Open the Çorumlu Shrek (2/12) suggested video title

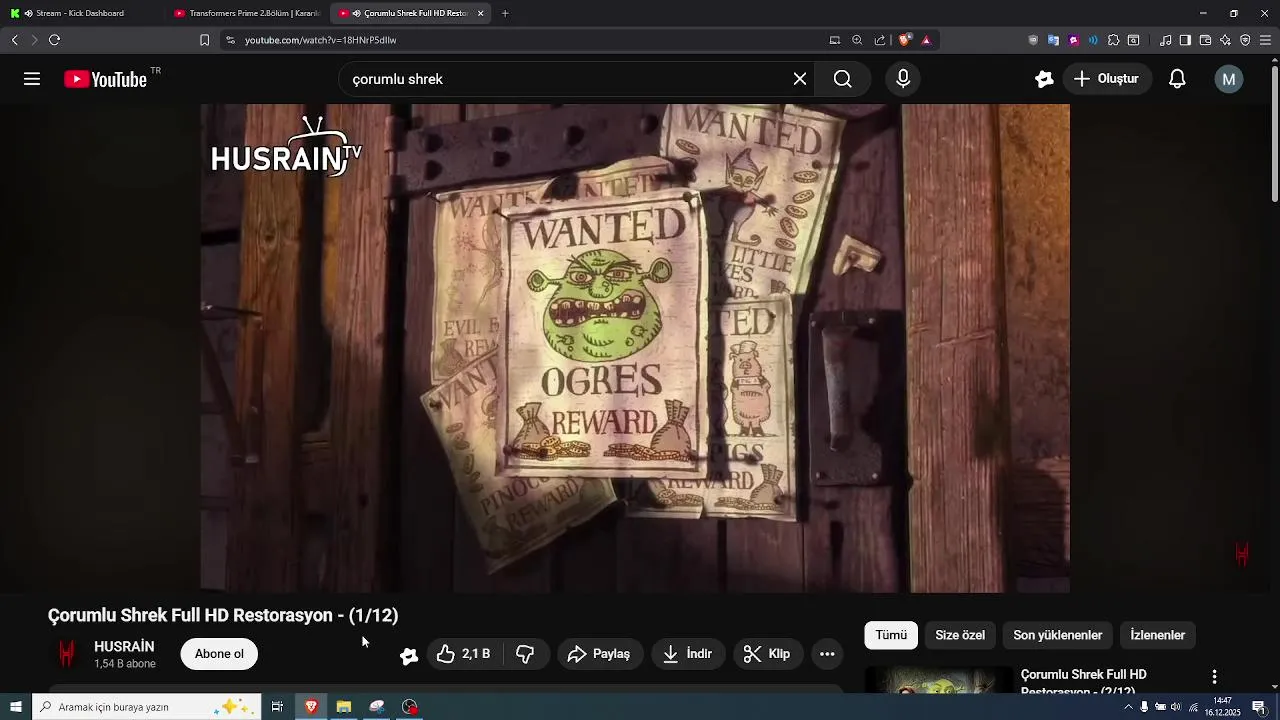pyautogui.click(x=1084, y=682)
